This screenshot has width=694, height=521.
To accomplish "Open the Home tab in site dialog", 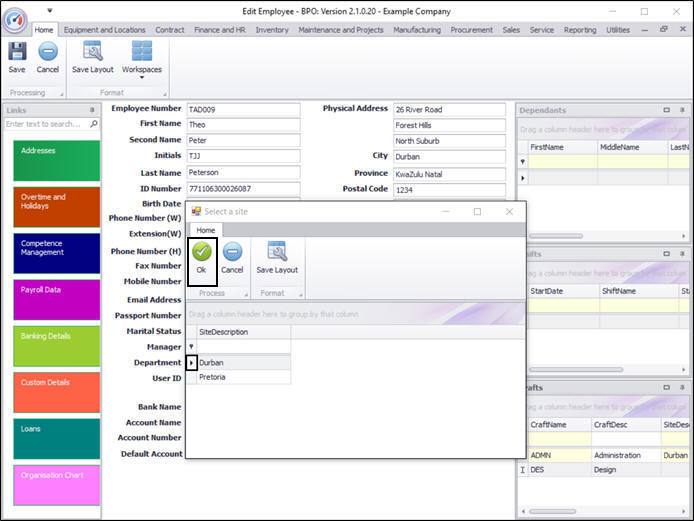I will tap(205, 230).
